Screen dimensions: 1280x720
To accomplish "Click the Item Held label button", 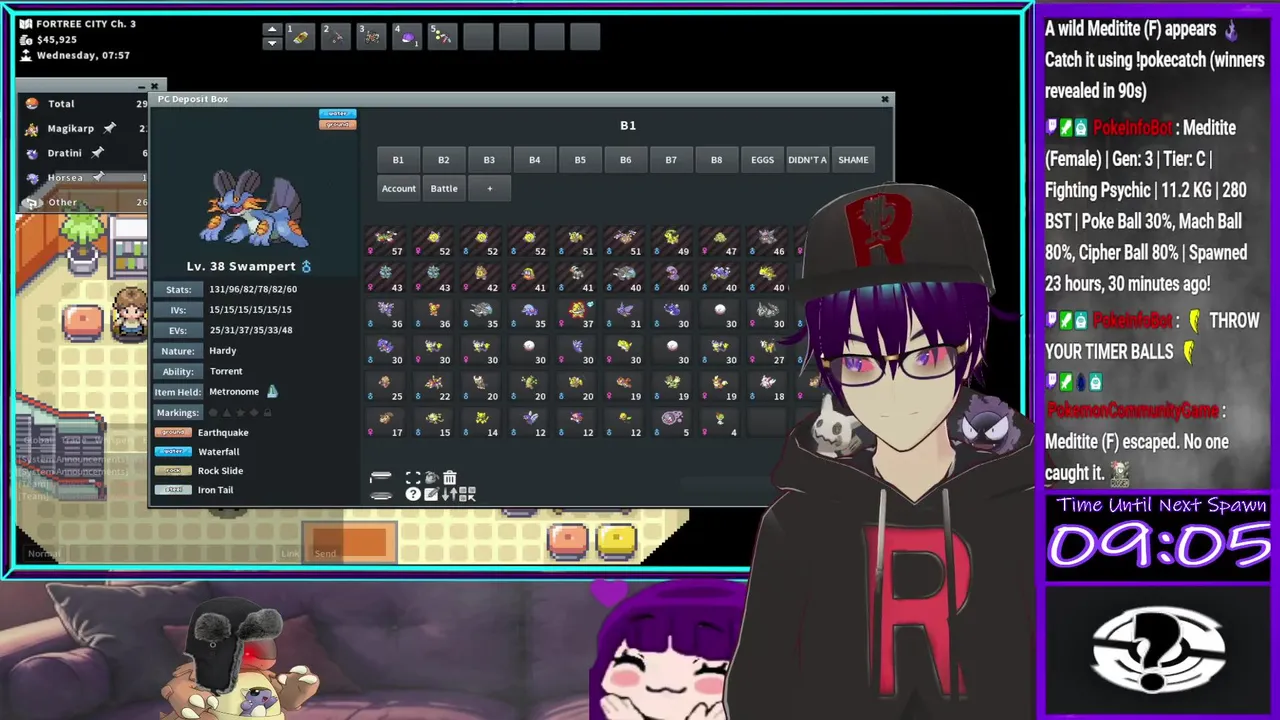I will (178, 392).
